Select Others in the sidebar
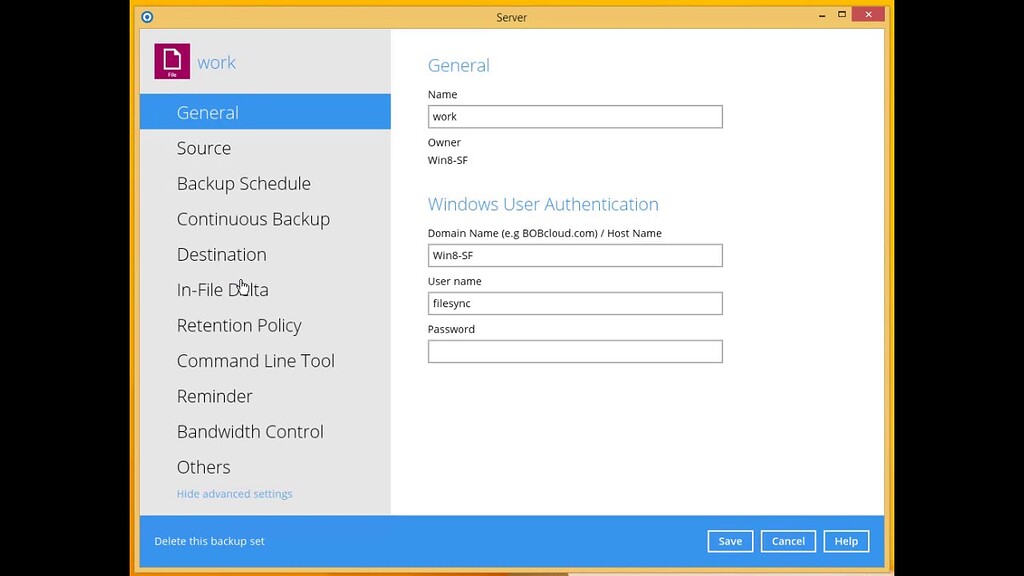Viewport: 1024px width, 576px height. pos(203,467)
